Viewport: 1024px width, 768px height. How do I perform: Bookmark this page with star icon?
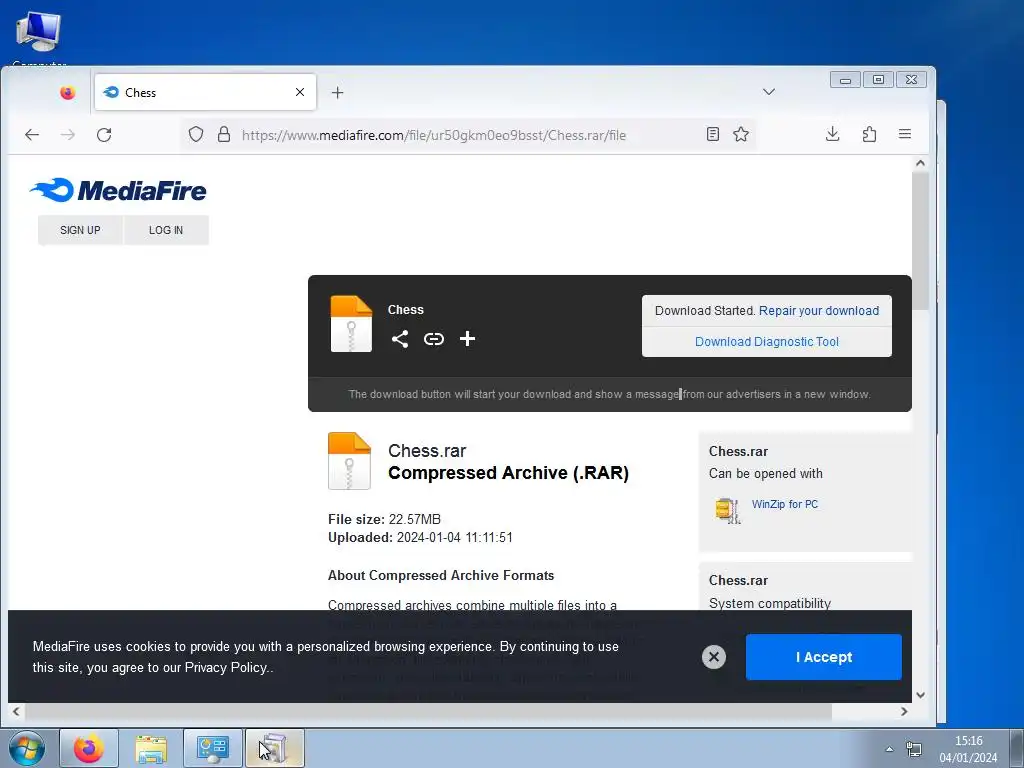741,134
